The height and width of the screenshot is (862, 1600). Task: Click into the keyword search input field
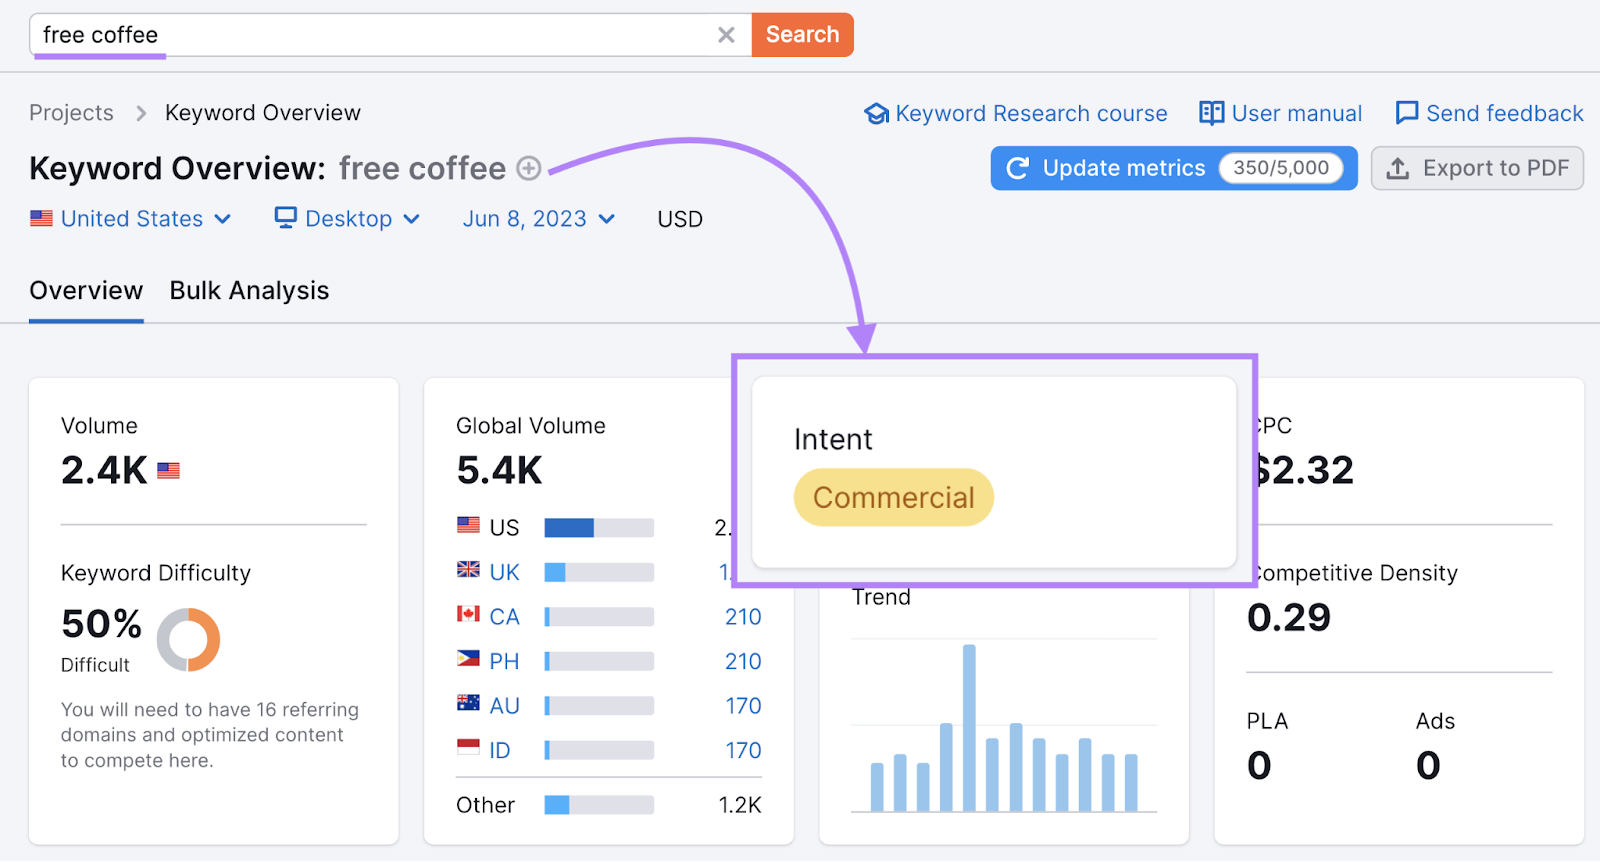[380, 35]
